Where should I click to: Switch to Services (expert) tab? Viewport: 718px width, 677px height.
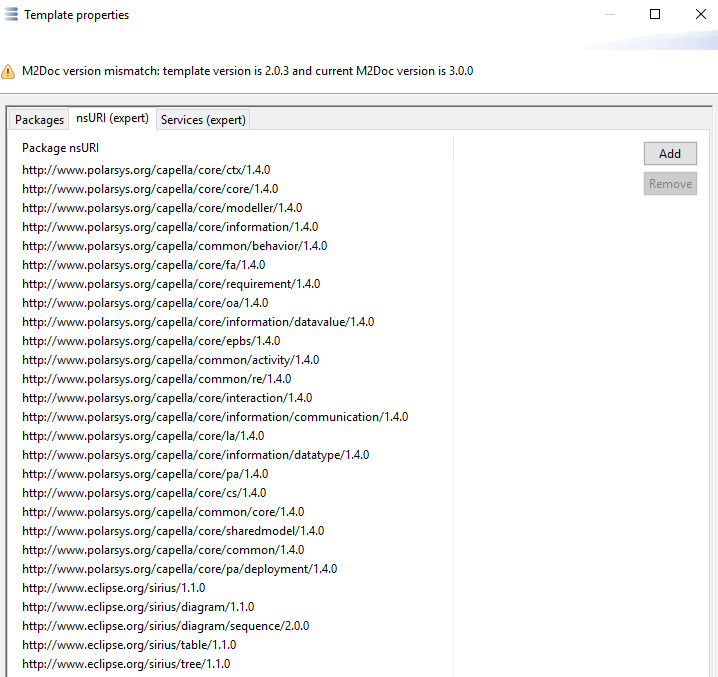pos(203,120)
